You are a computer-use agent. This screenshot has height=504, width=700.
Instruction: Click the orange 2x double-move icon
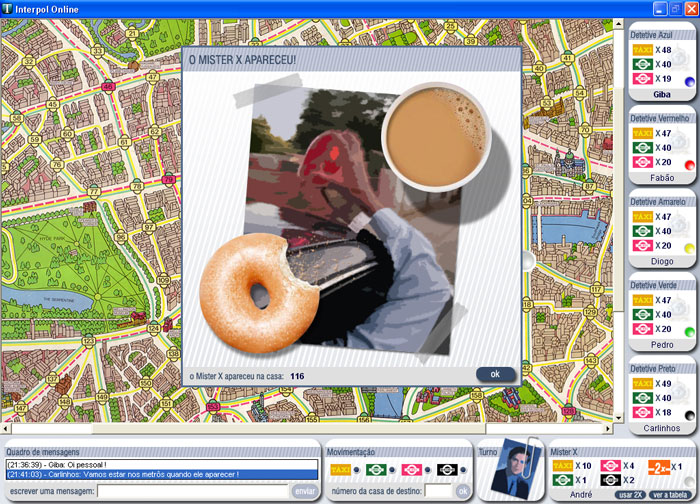pos(657,467)
